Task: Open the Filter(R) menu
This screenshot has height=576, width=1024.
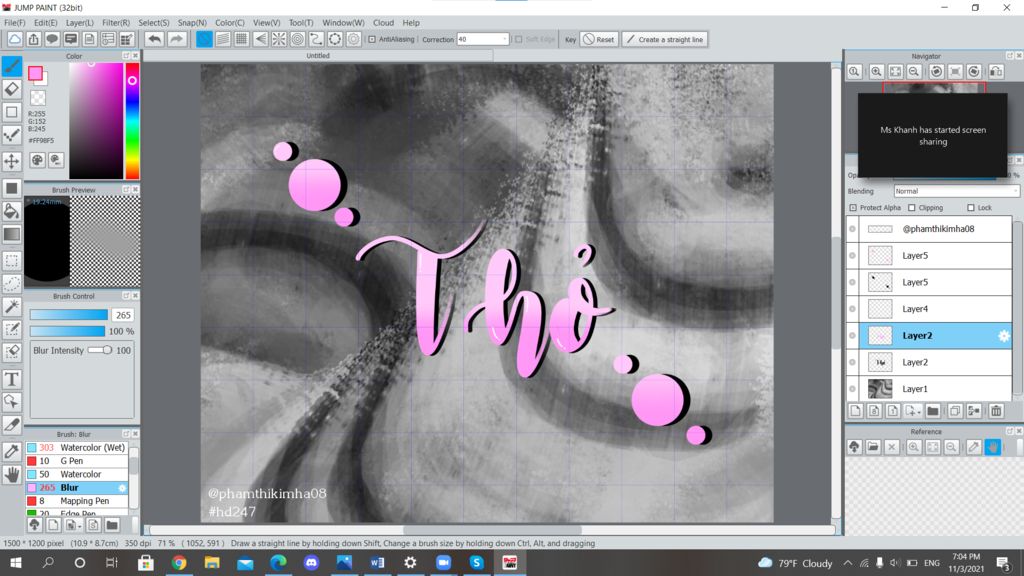Action: tap(116, 22)
